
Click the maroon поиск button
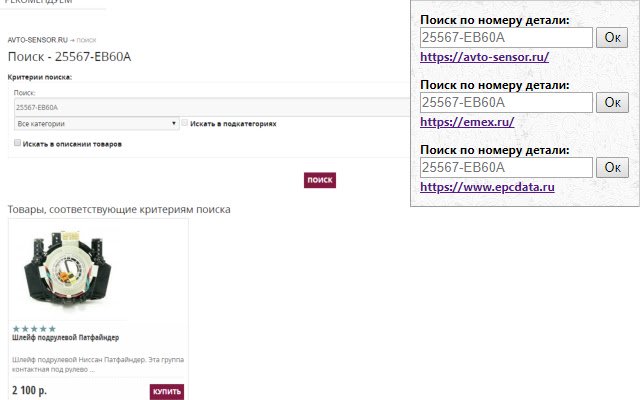pyautogui.click(x=320, y=180)
